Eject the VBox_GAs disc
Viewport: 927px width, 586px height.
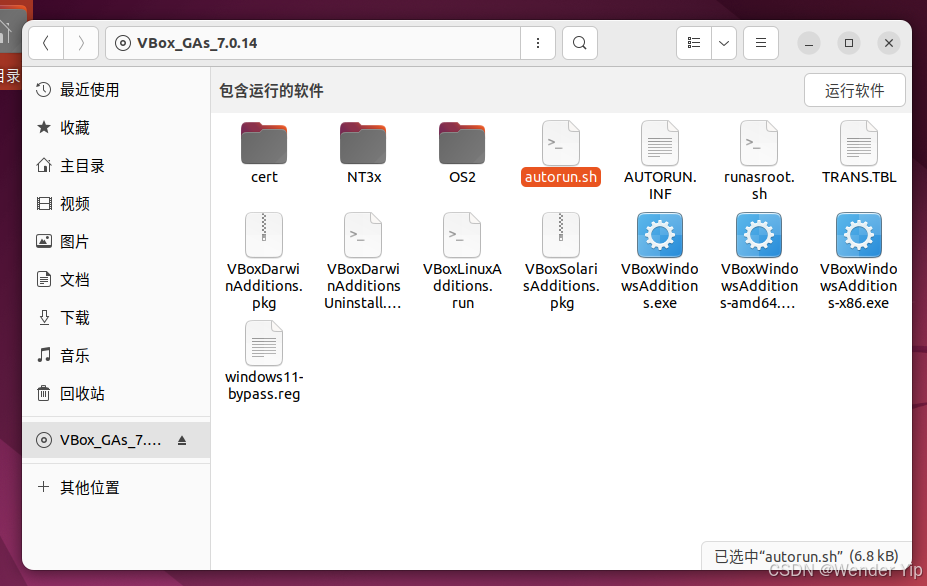click(182, 440)
